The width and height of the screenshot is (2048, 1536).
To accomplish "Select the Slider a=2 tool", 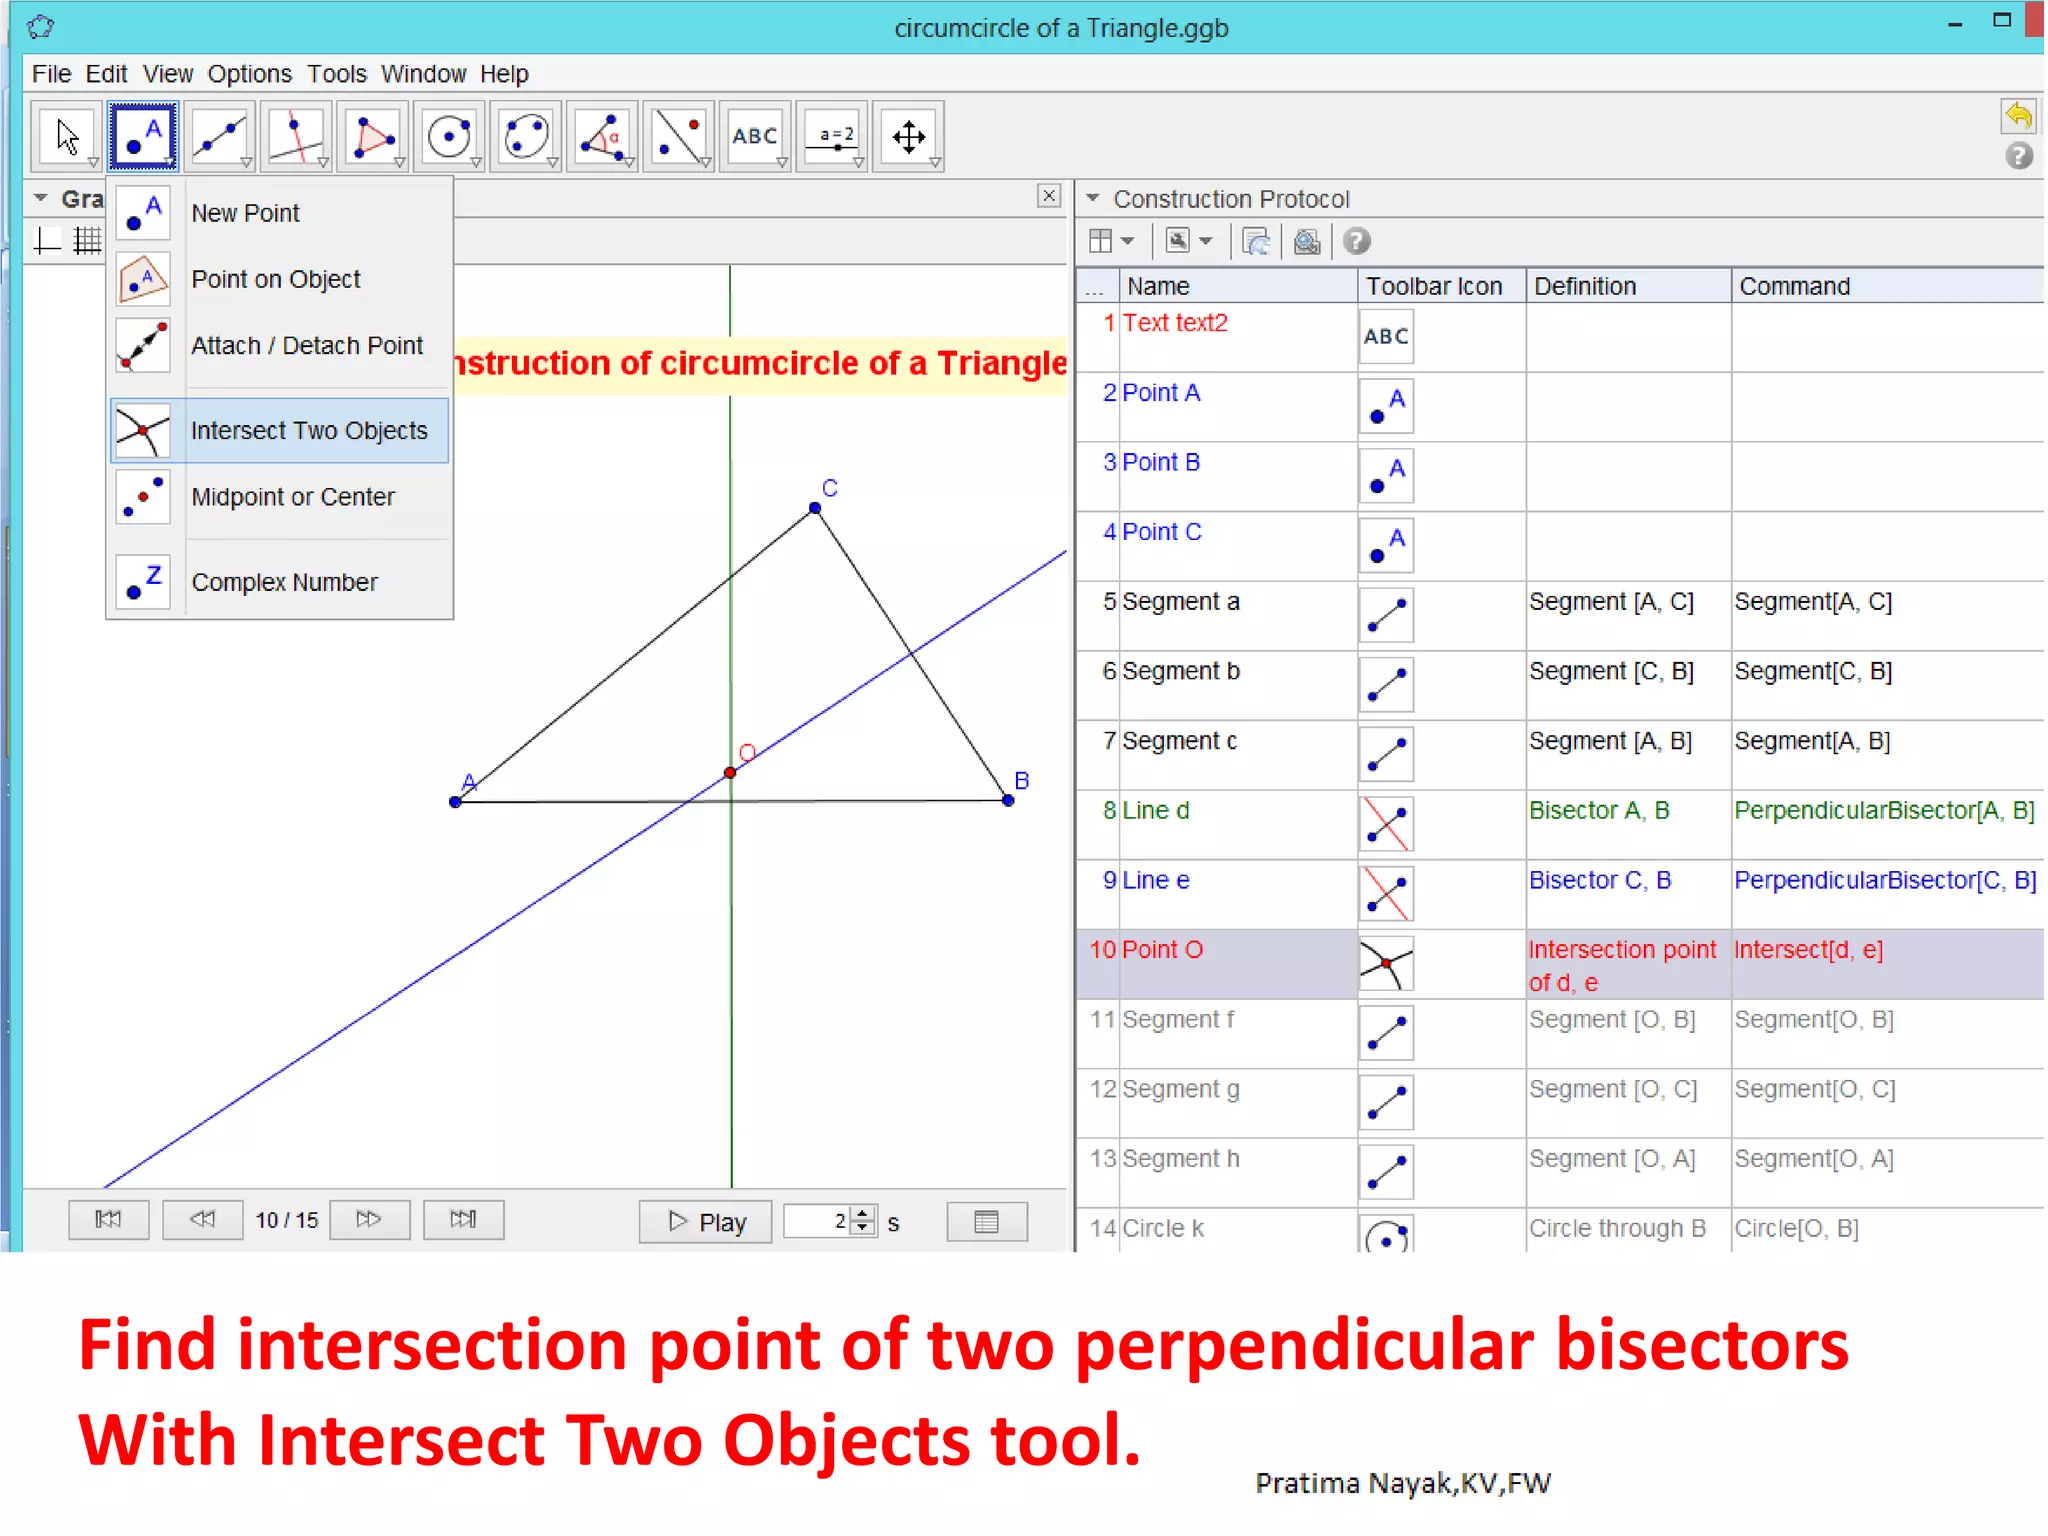I will pos(832,136).
